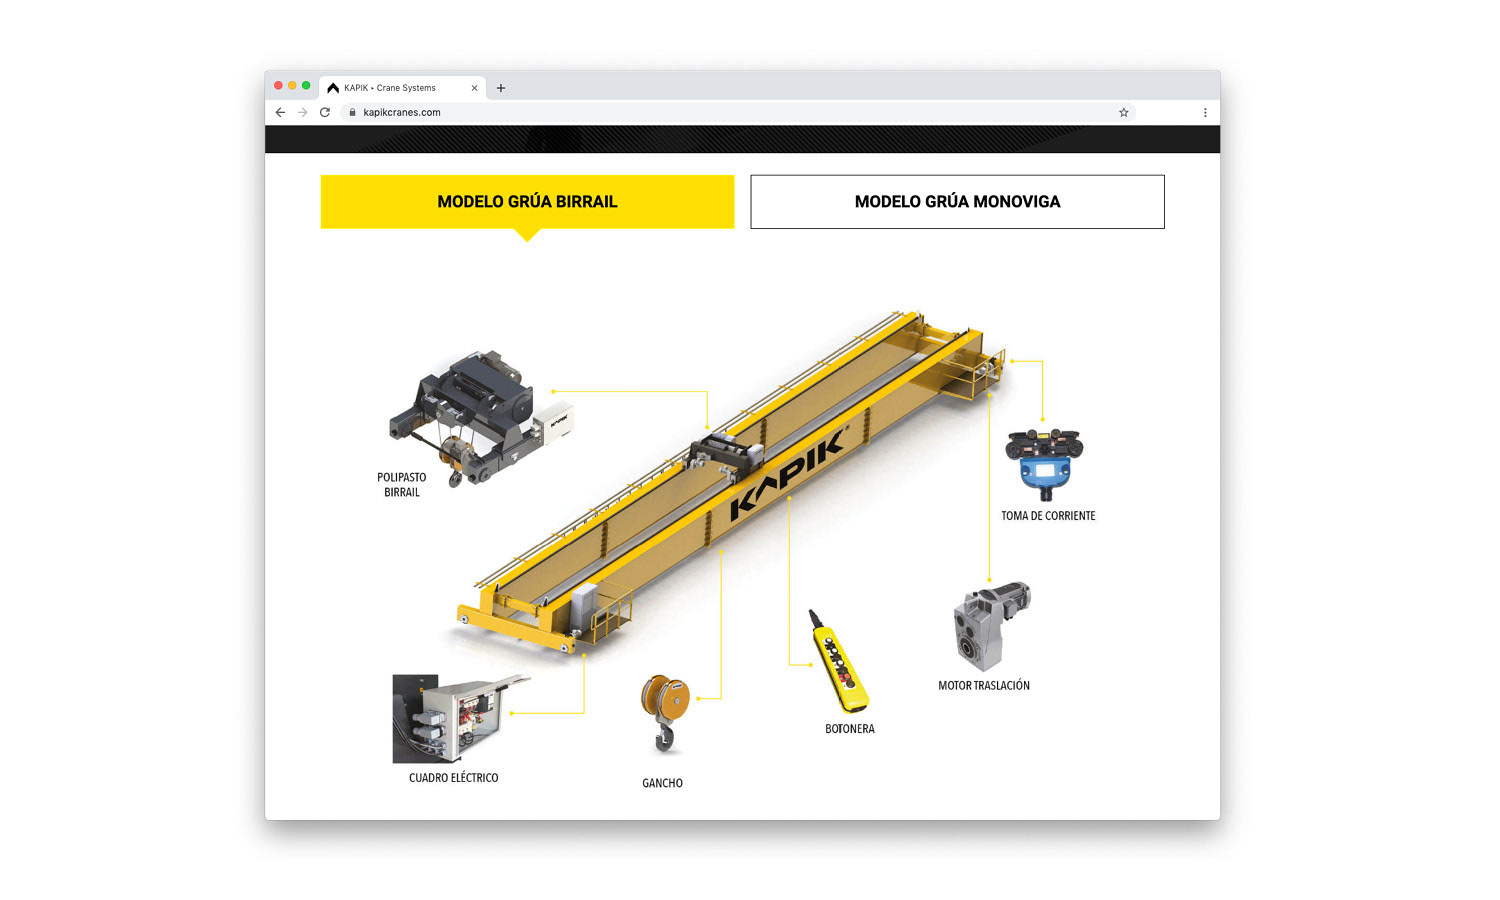Switch to the MODELO GRÚA MONOVIGA tab
The height and width of the screenshot is (900, 1500).
[x=957, y=202]
